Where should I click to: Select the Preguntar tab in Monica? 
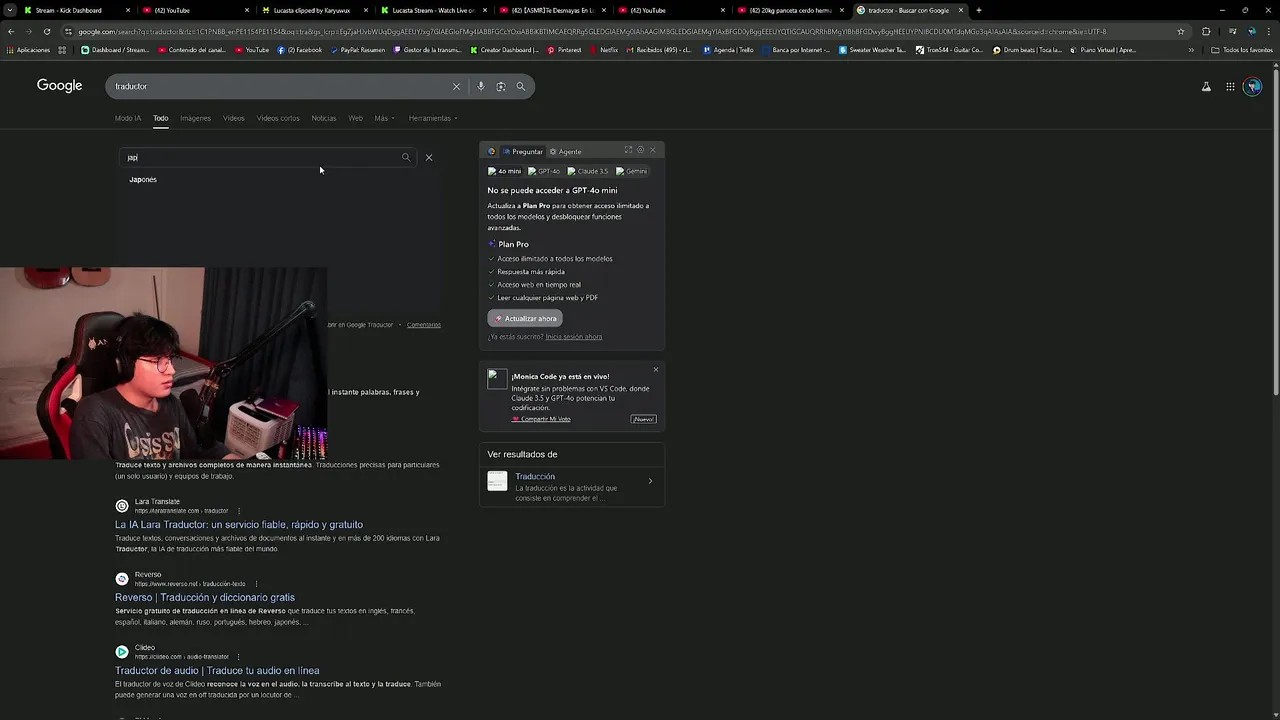pyautogui.click(x=522, y=152)
